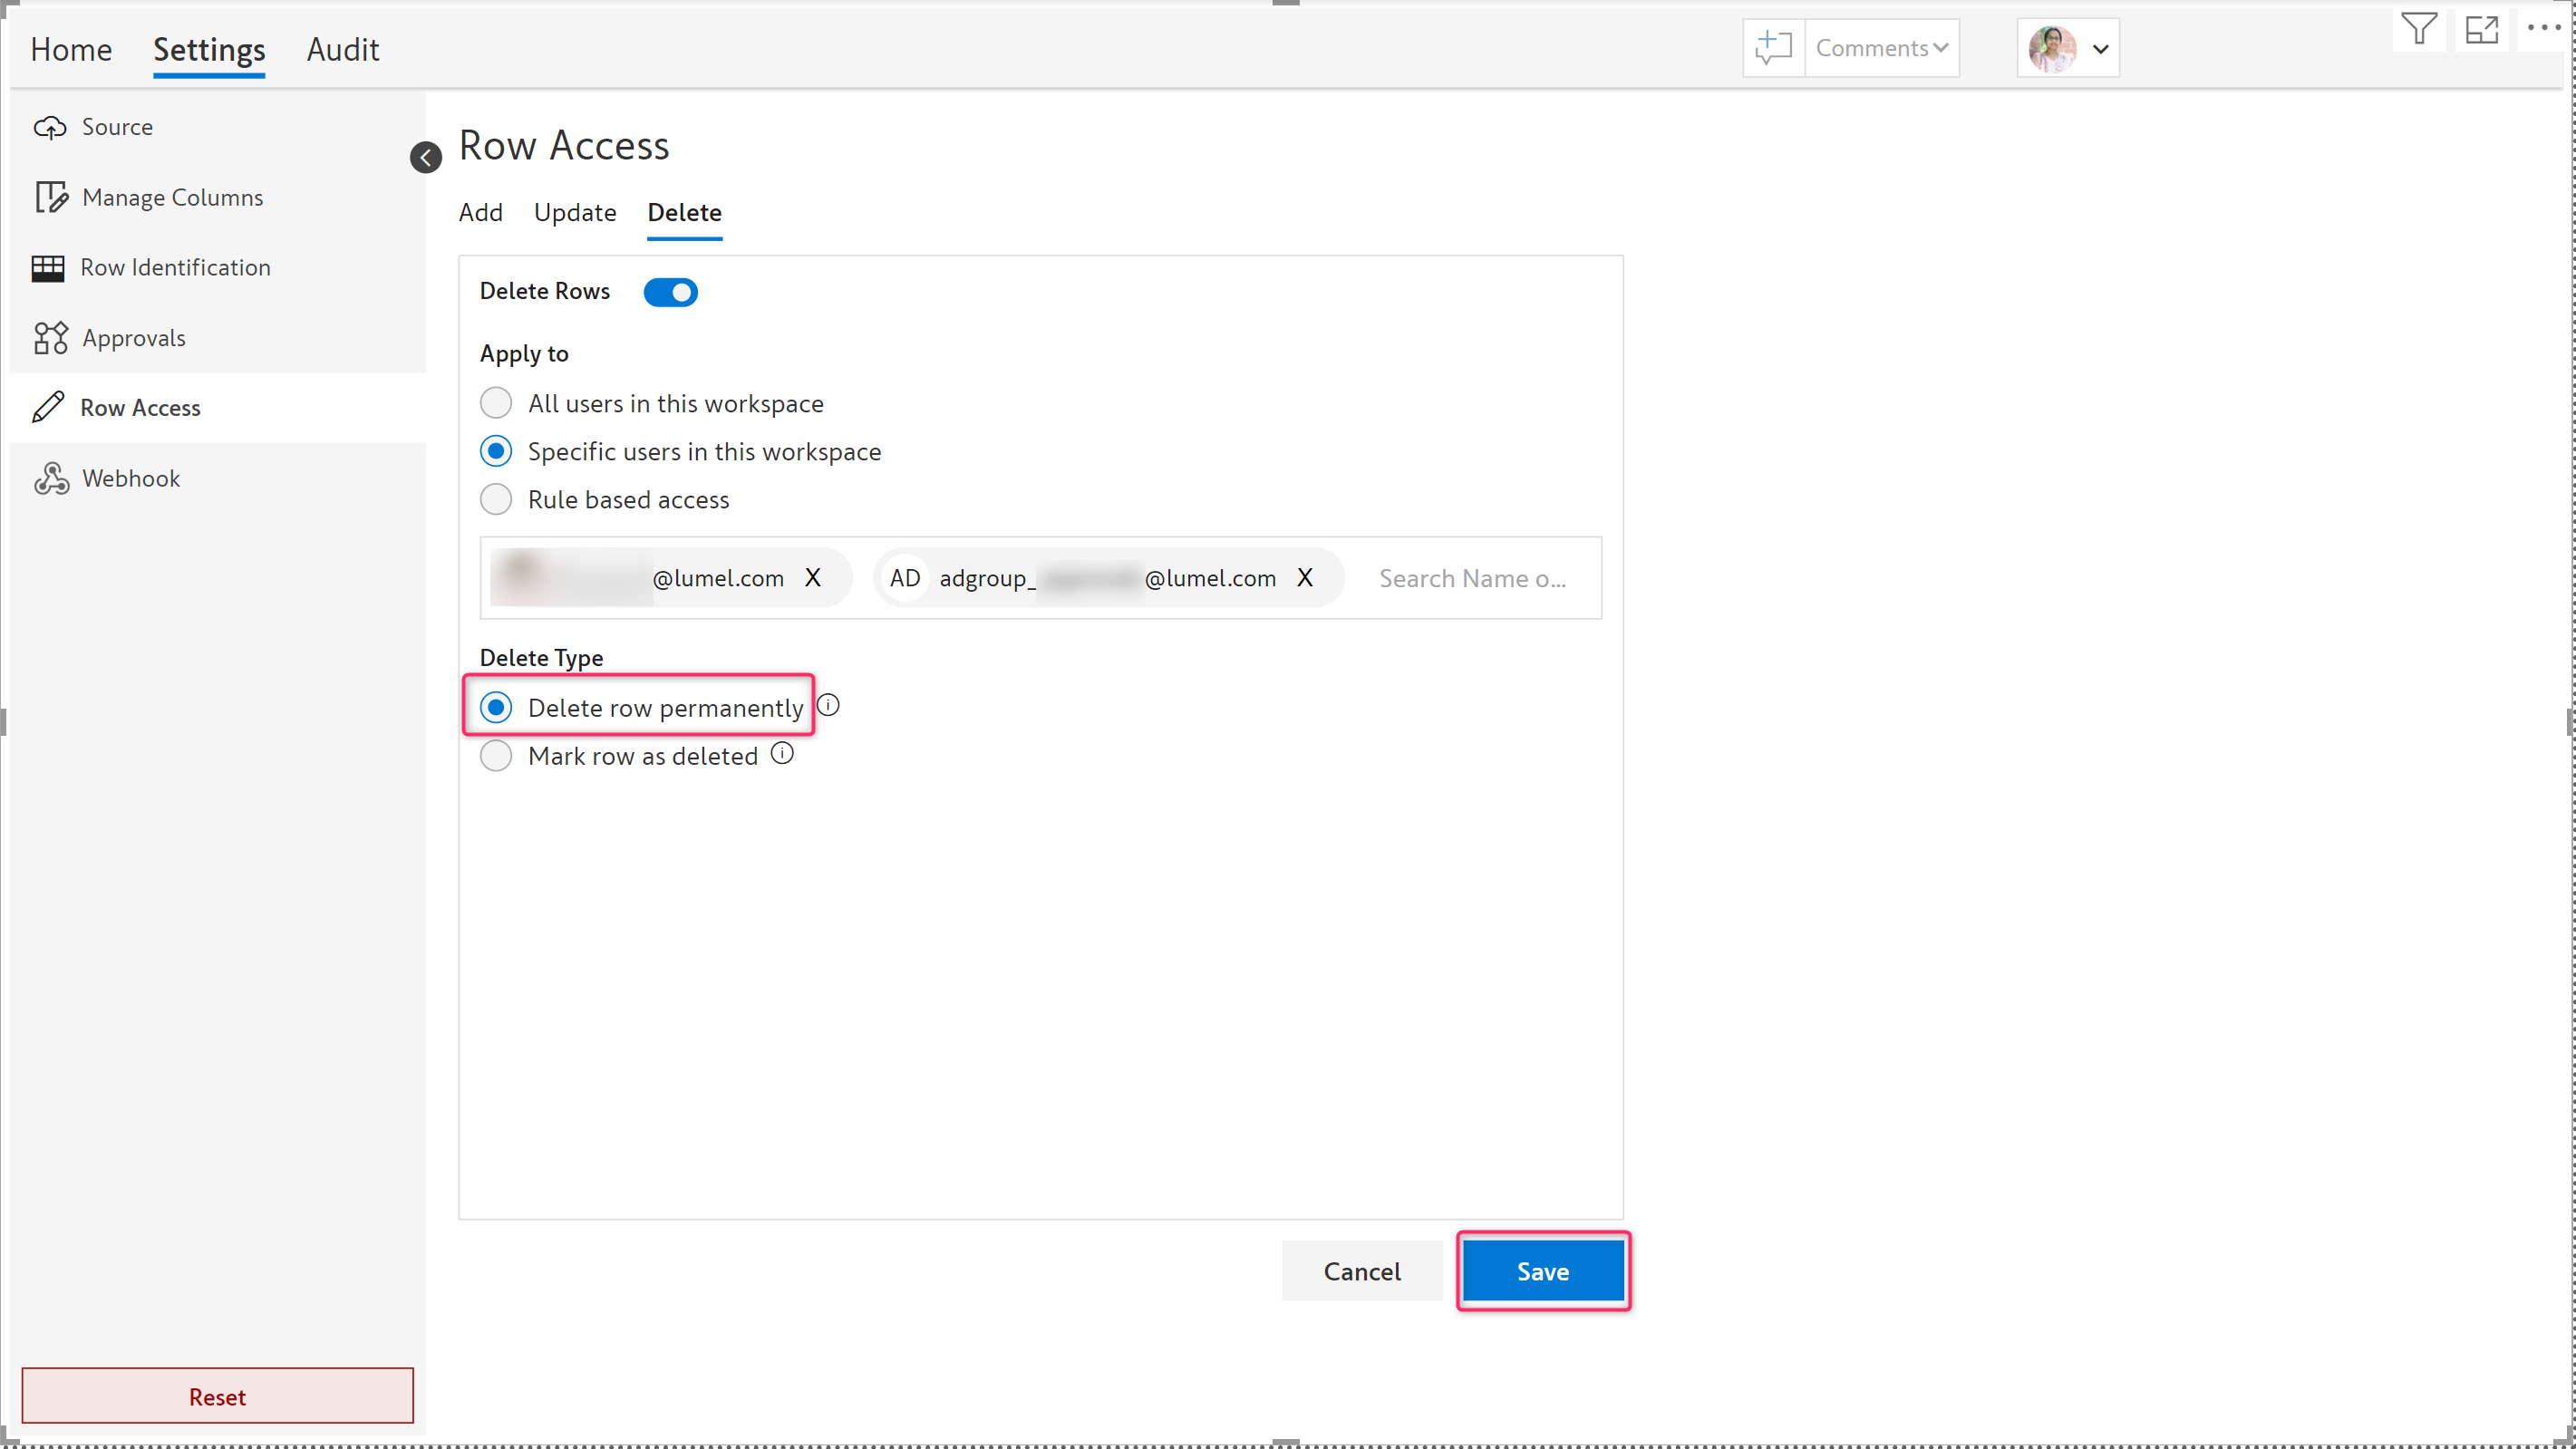Viewport: 2576px width, 1449px height.
Task: Open the filter funnel icon
Action: tap(2418, 29)
